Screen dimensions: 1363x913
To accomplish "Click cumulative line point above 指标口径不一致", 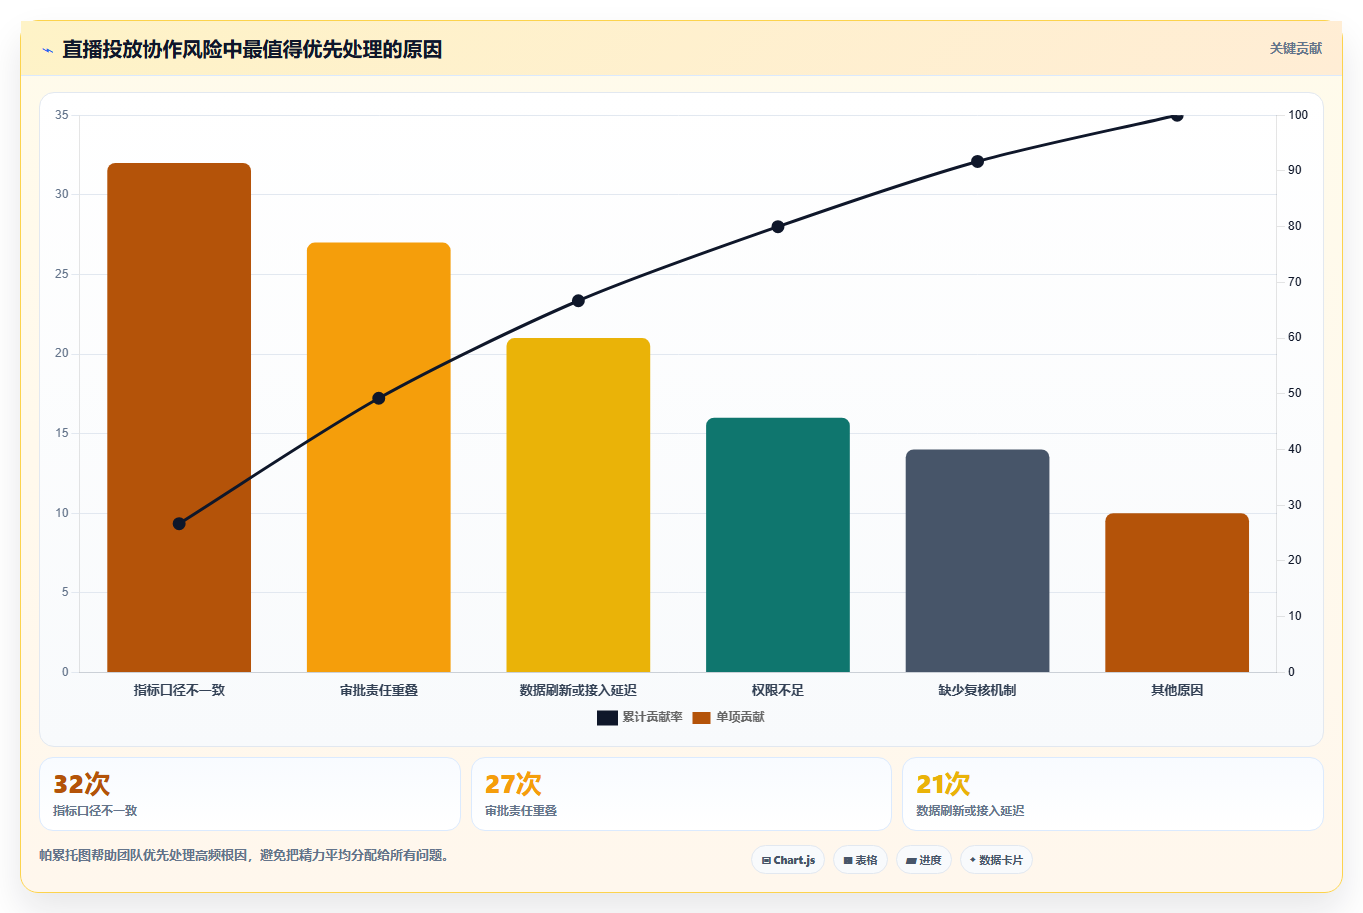I will [179, 524].
